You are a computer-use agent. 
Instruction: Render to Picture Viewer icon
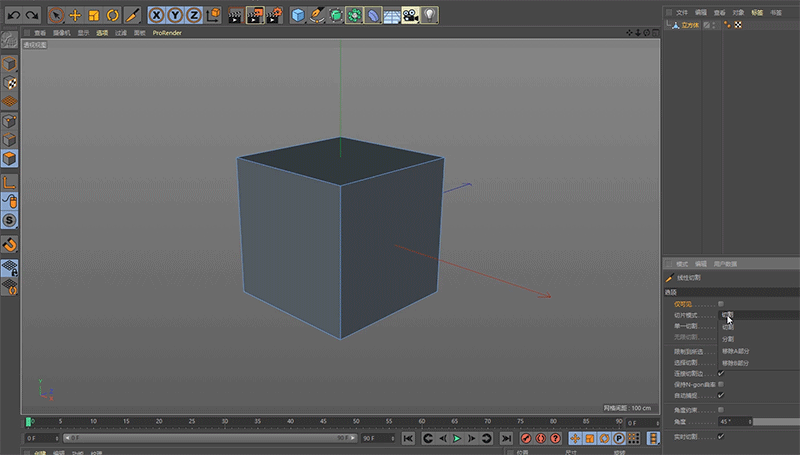click(x=255, y=15)
